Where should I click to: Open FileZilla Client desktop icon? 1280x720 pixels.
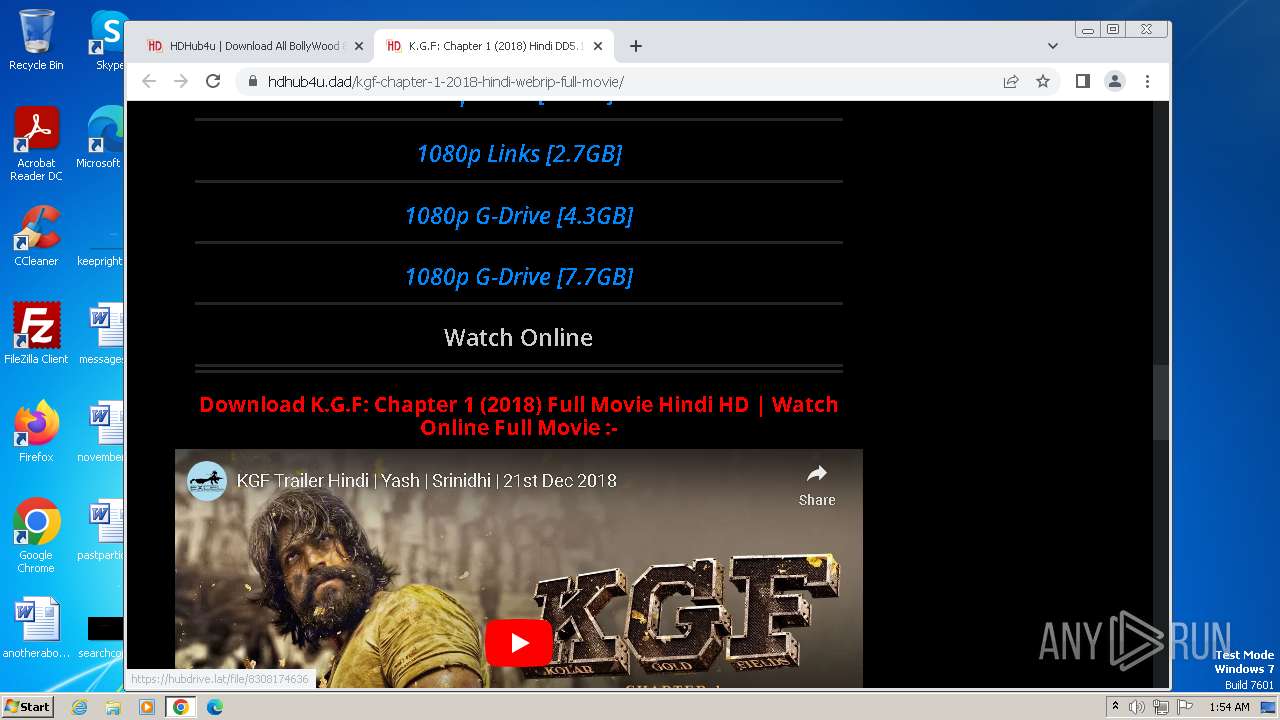pyautogui.click(x=36, y=334)
